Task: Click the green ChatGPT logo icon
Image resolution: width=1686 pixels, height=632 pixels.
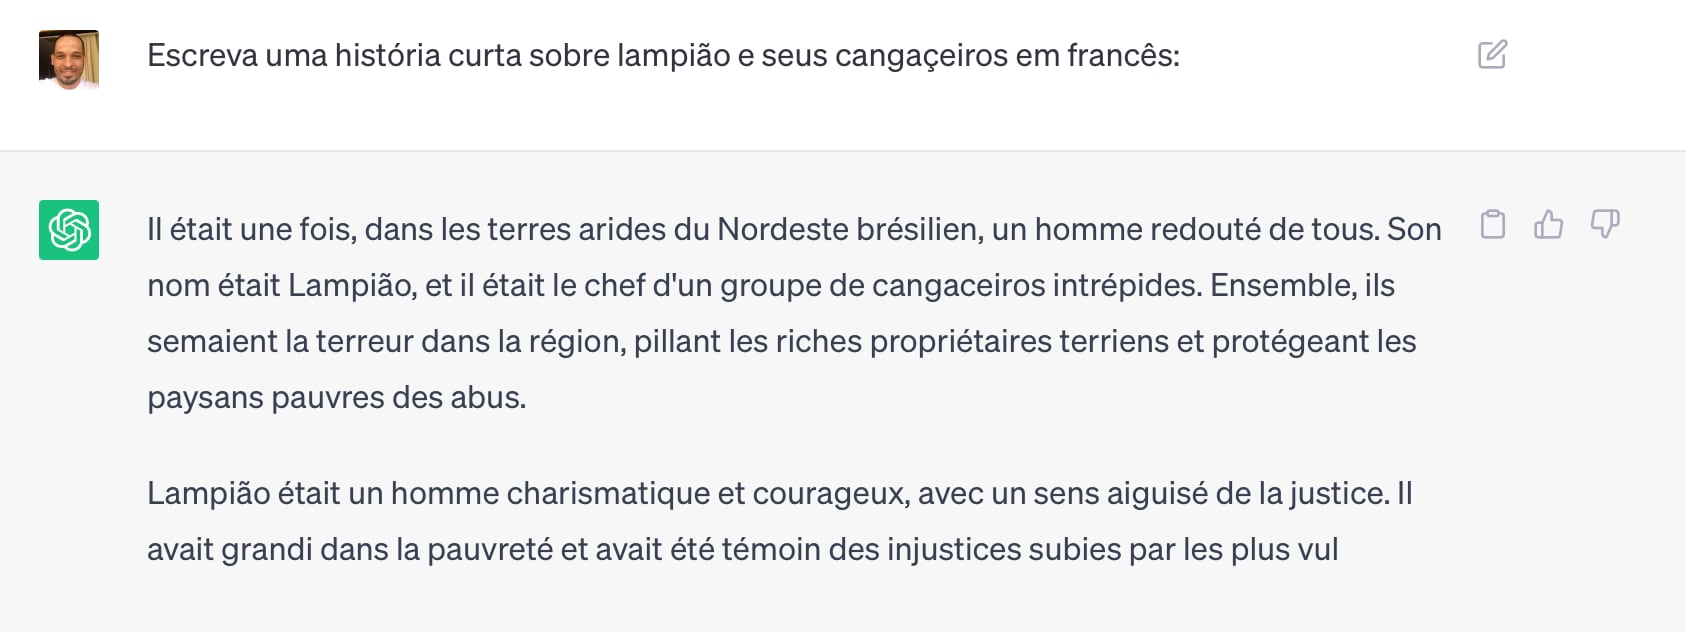Action: pos(69,230)
